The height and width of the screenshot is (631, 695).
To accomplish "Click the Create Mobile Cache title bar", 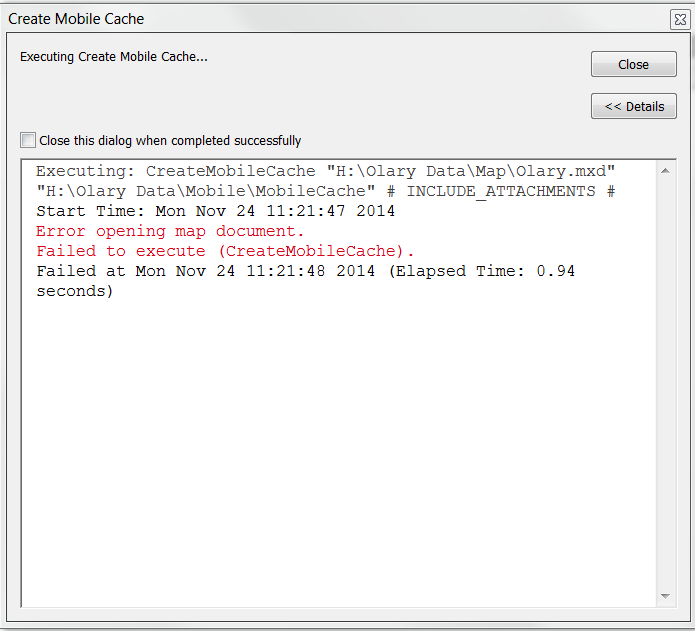I will [x=300, y=18].
